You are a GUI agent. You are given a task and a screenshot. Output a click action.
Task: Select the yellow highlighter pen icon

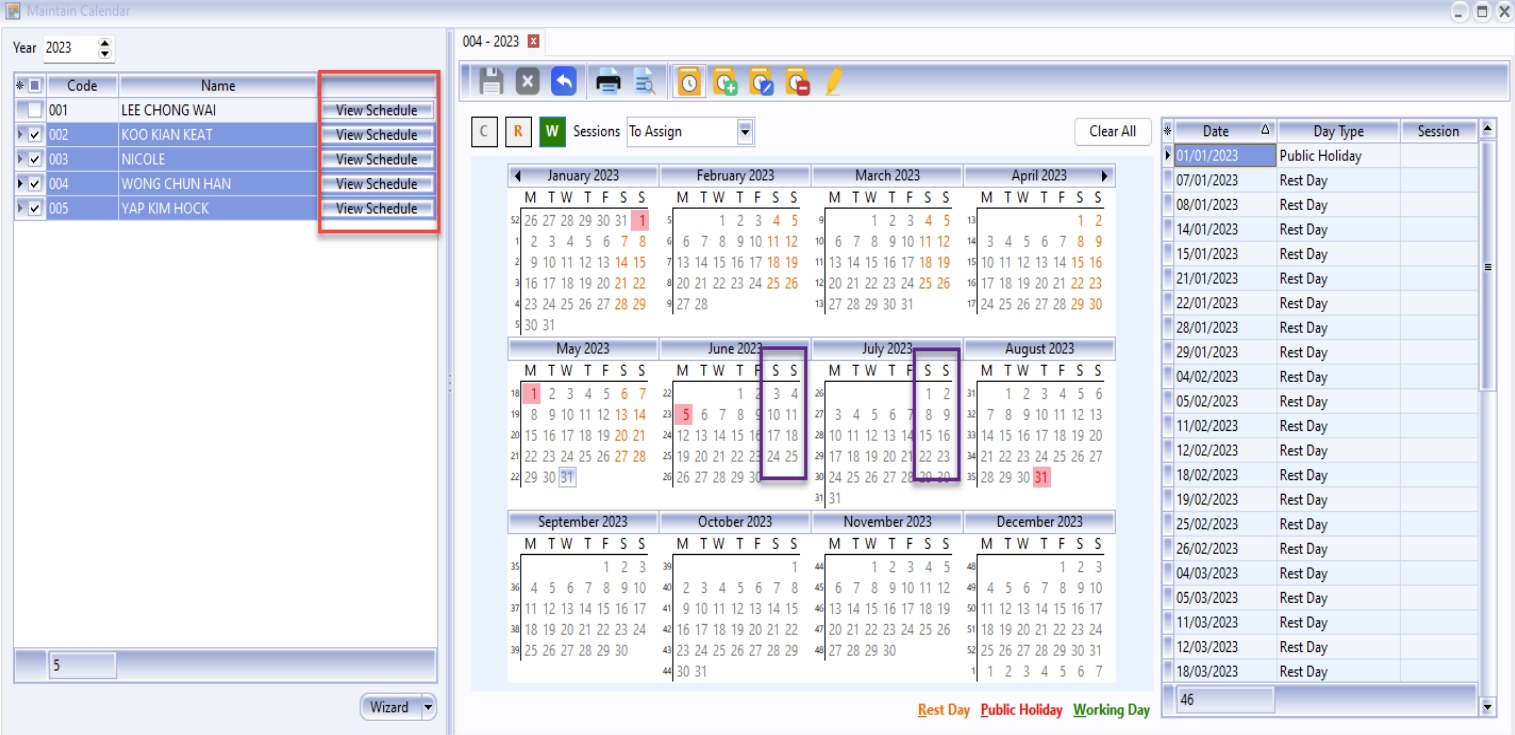[832, 83]
